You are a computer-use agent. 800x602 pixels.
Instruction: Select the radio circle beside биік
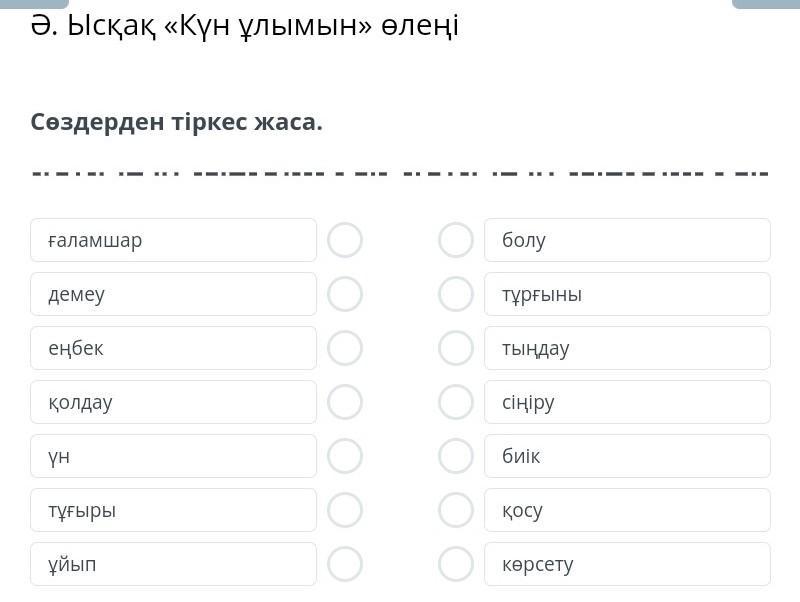456,456
